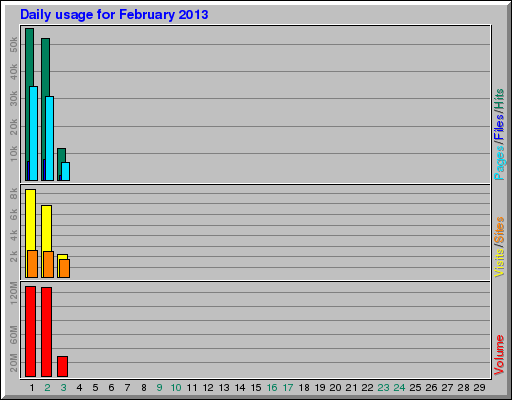Screen dimensions: 512x400
Task: Click day '18' on the x-axis
Action: coord(304,388)
